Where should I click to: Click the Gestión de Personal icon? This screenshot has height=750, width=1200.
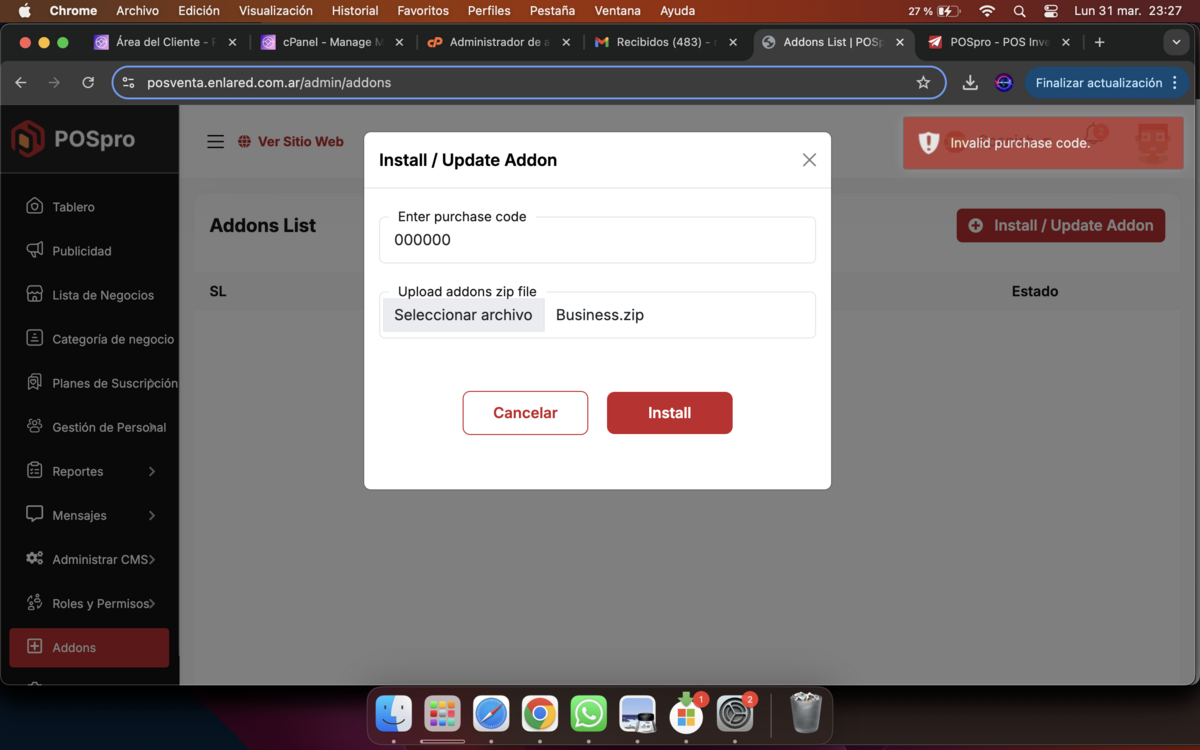(35, 426)
